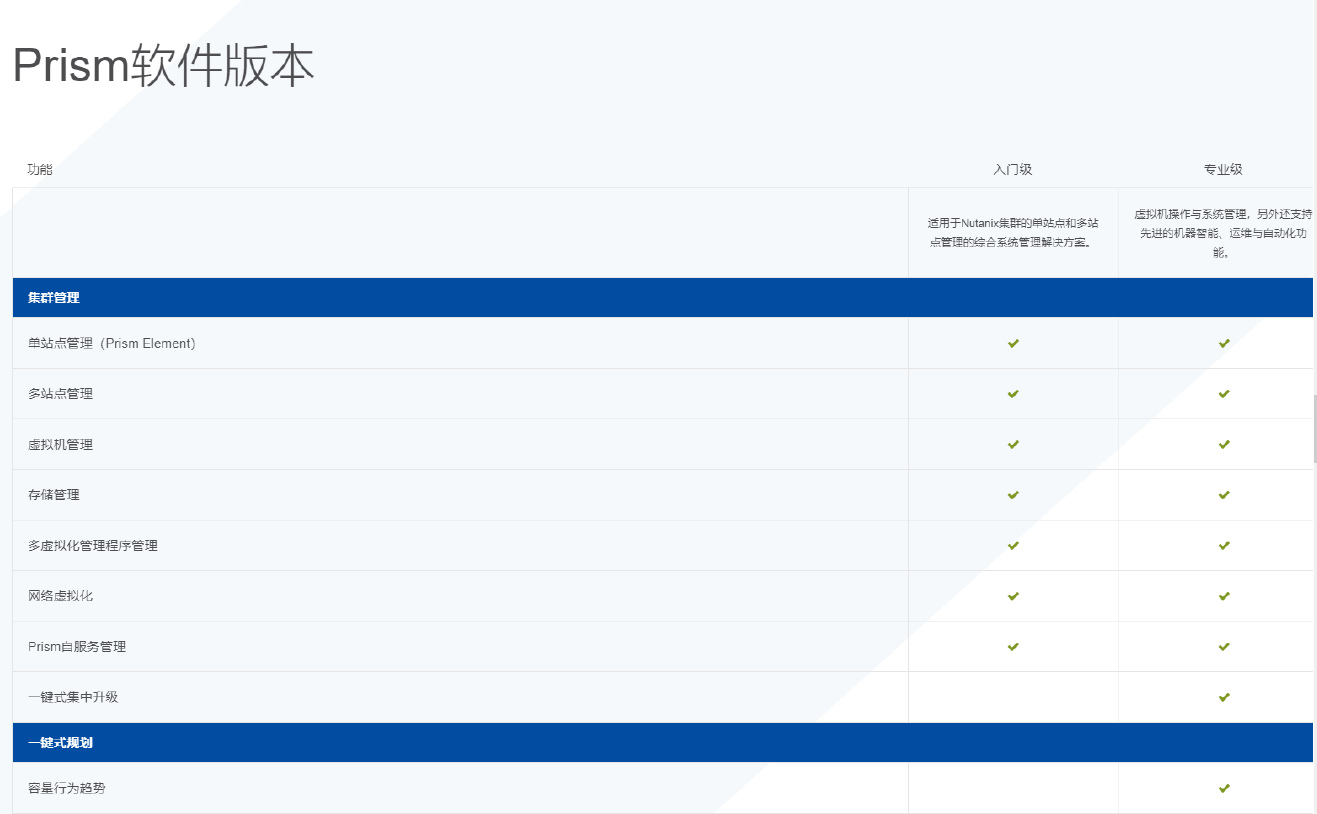Click the 入门级 checkmark in the 网络虚拟化 row
The height and width of the screenshot is (814, 1317).
point(1013,596)
